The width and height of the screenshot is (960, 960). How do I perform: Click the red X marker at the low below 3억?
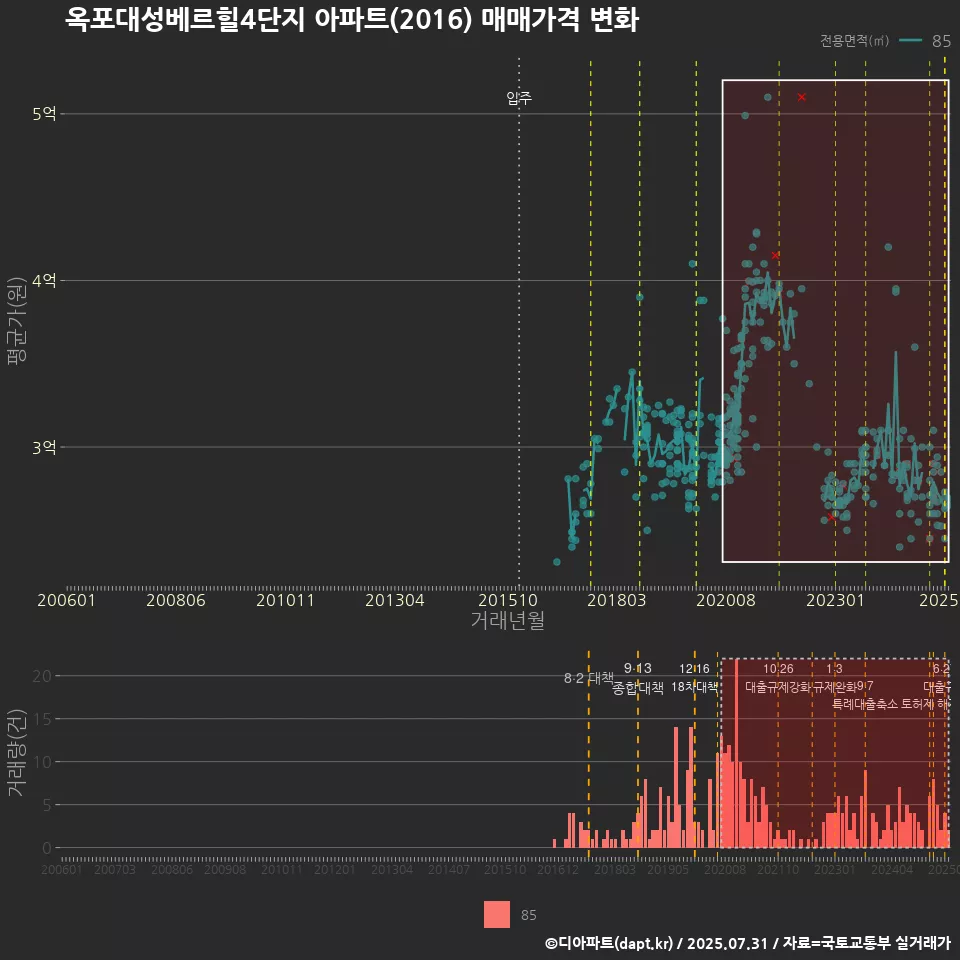831,517
